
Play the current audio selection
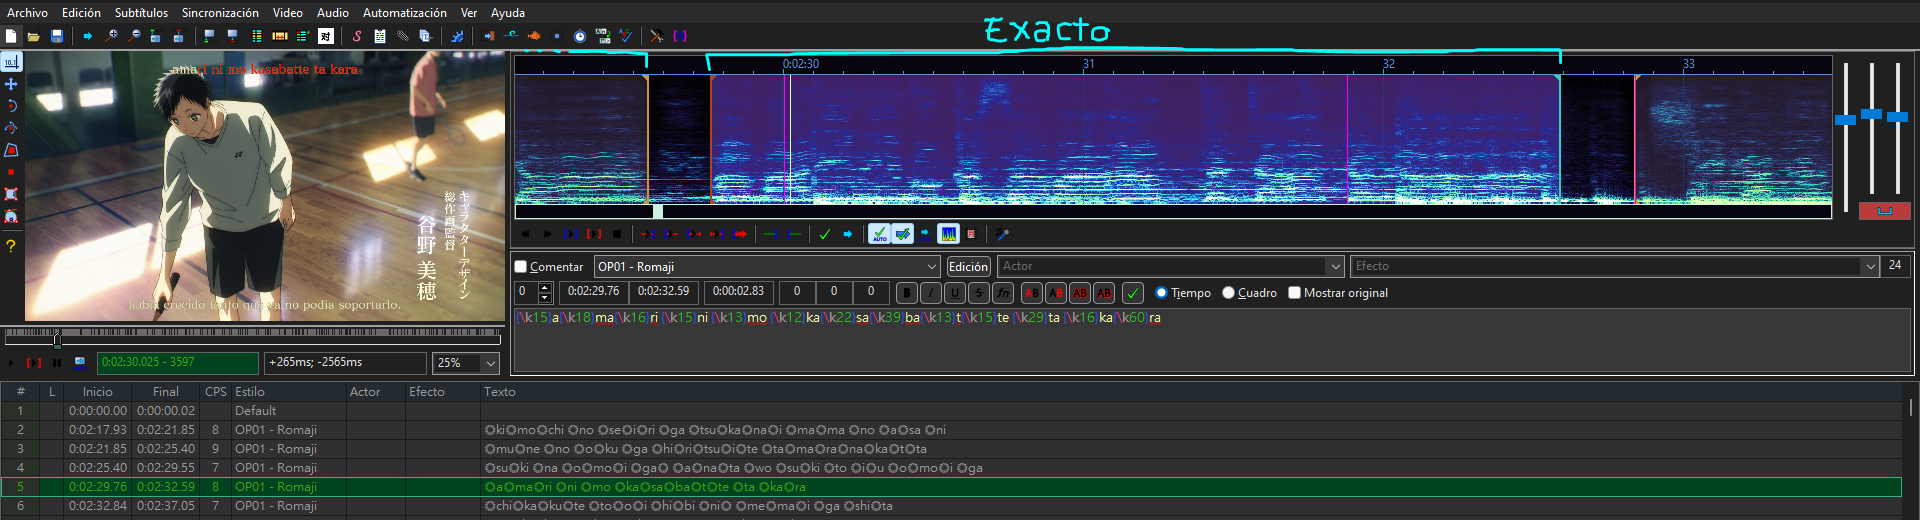pos(594,234)
